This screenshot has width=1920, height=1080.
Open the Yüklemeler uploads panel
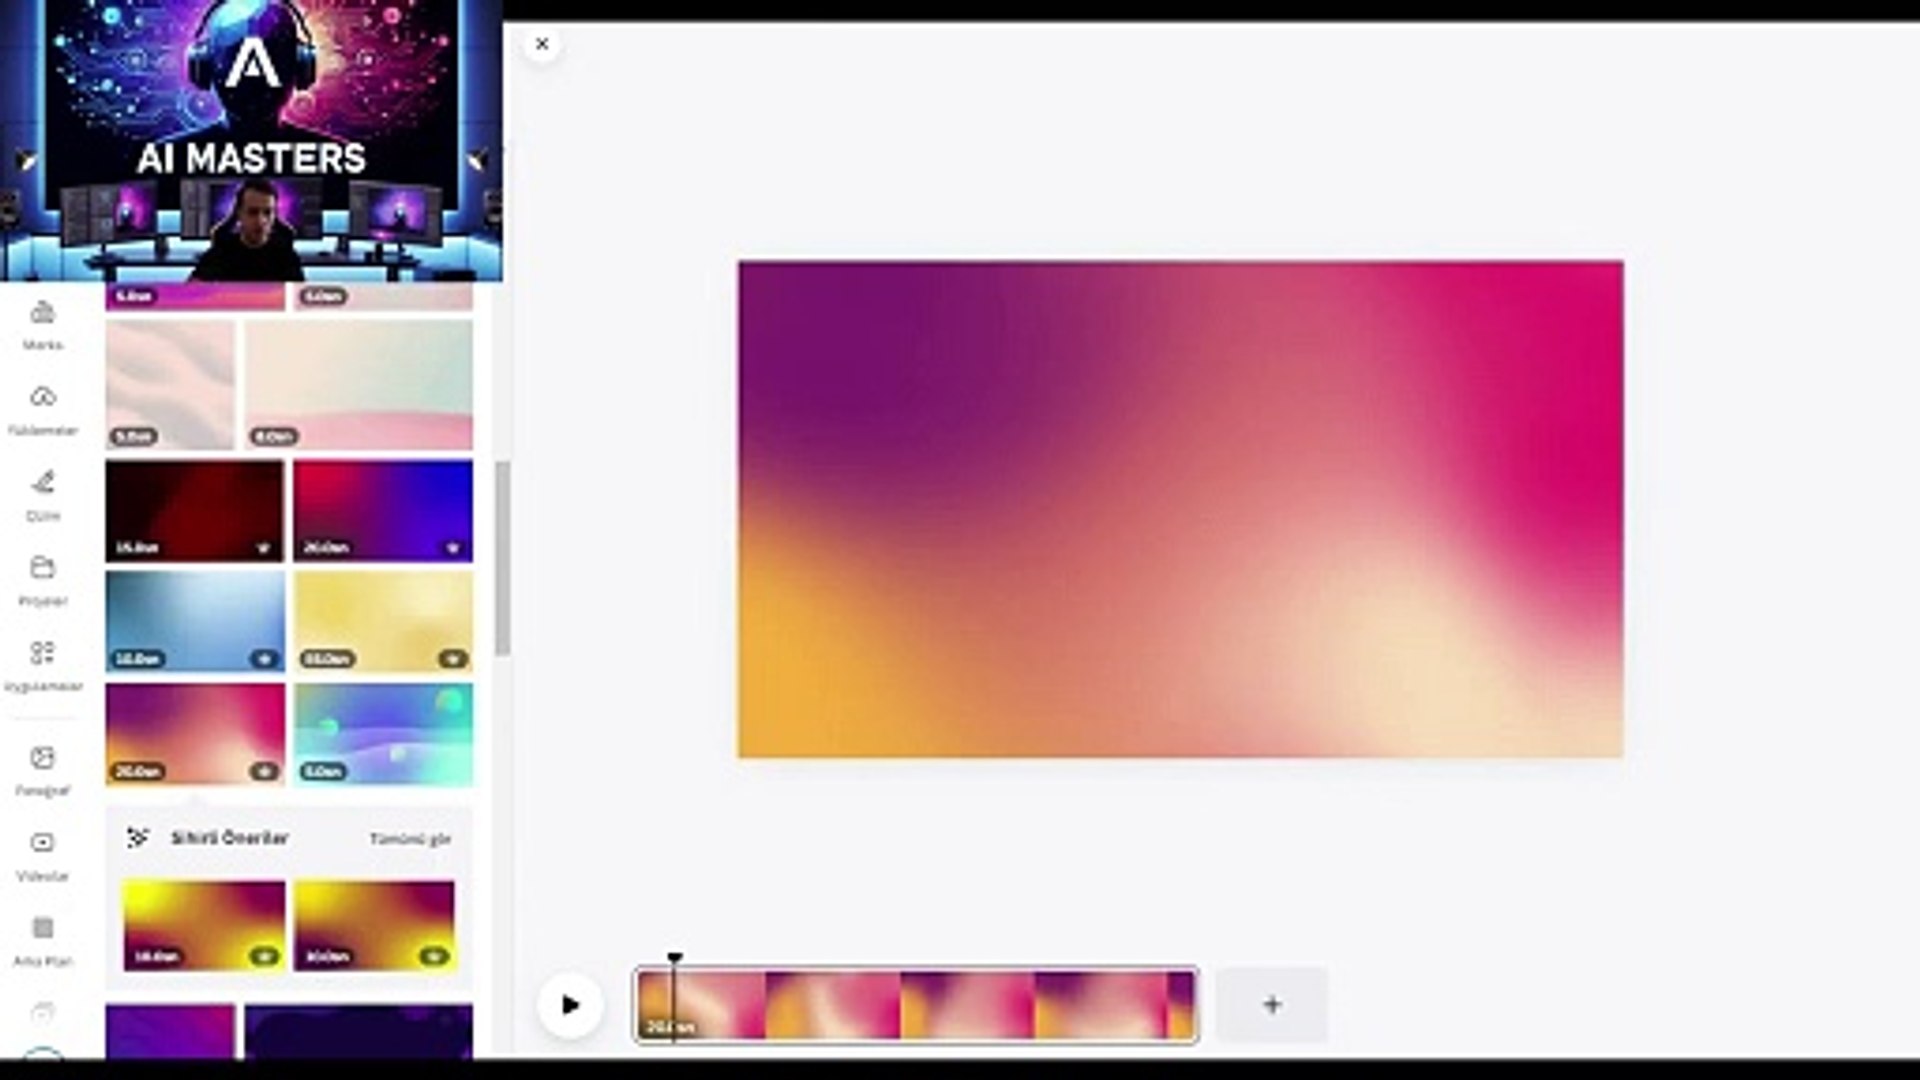42,409
